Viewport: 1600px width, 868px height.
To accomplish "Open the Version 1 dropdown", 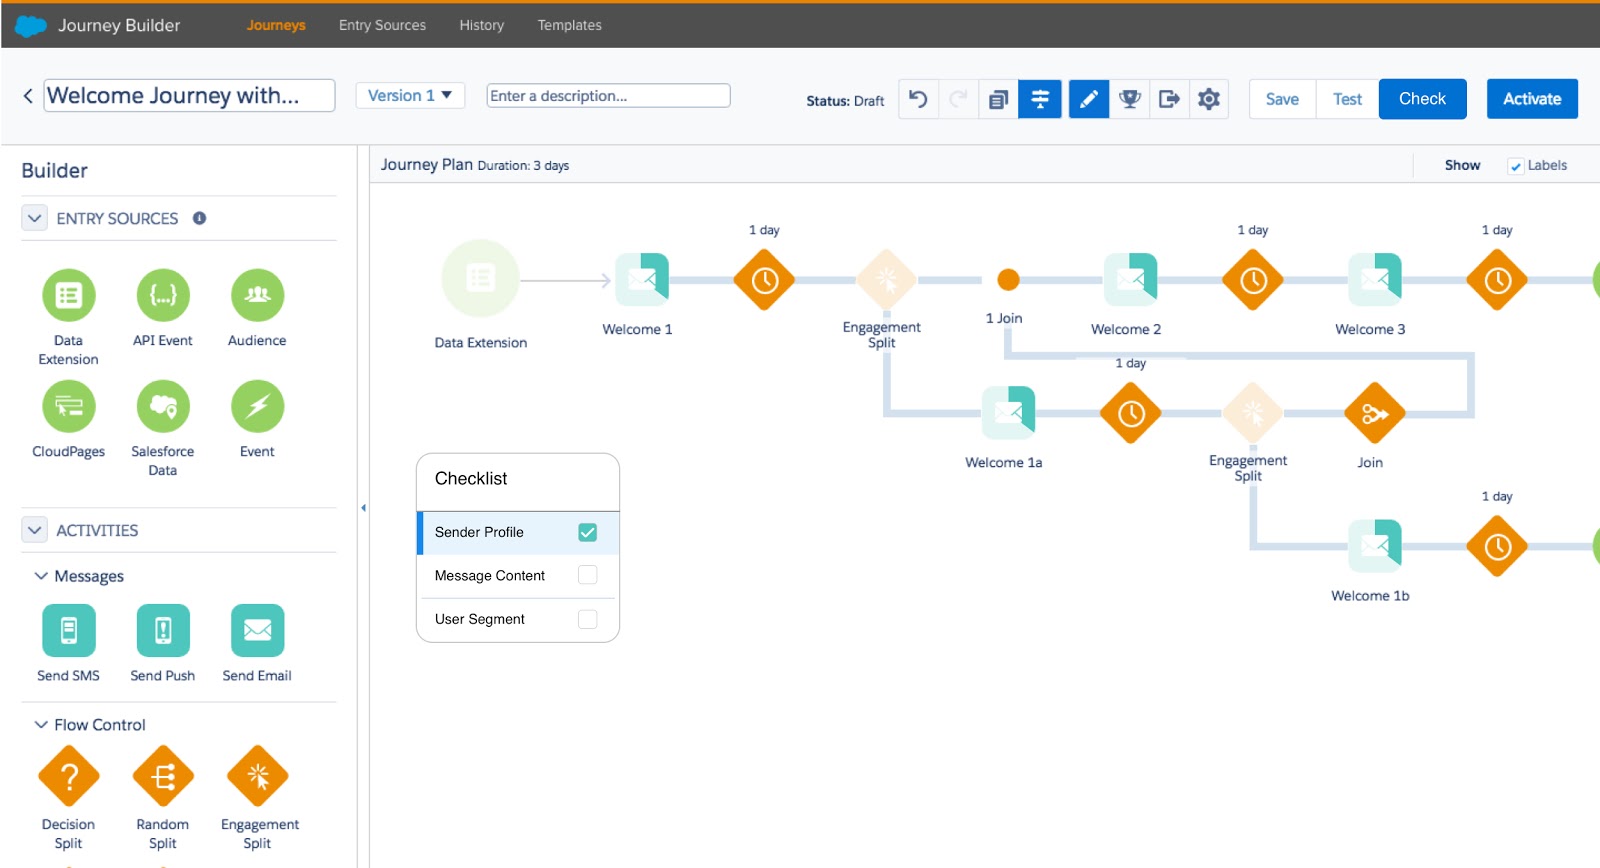I will (410, 96).
